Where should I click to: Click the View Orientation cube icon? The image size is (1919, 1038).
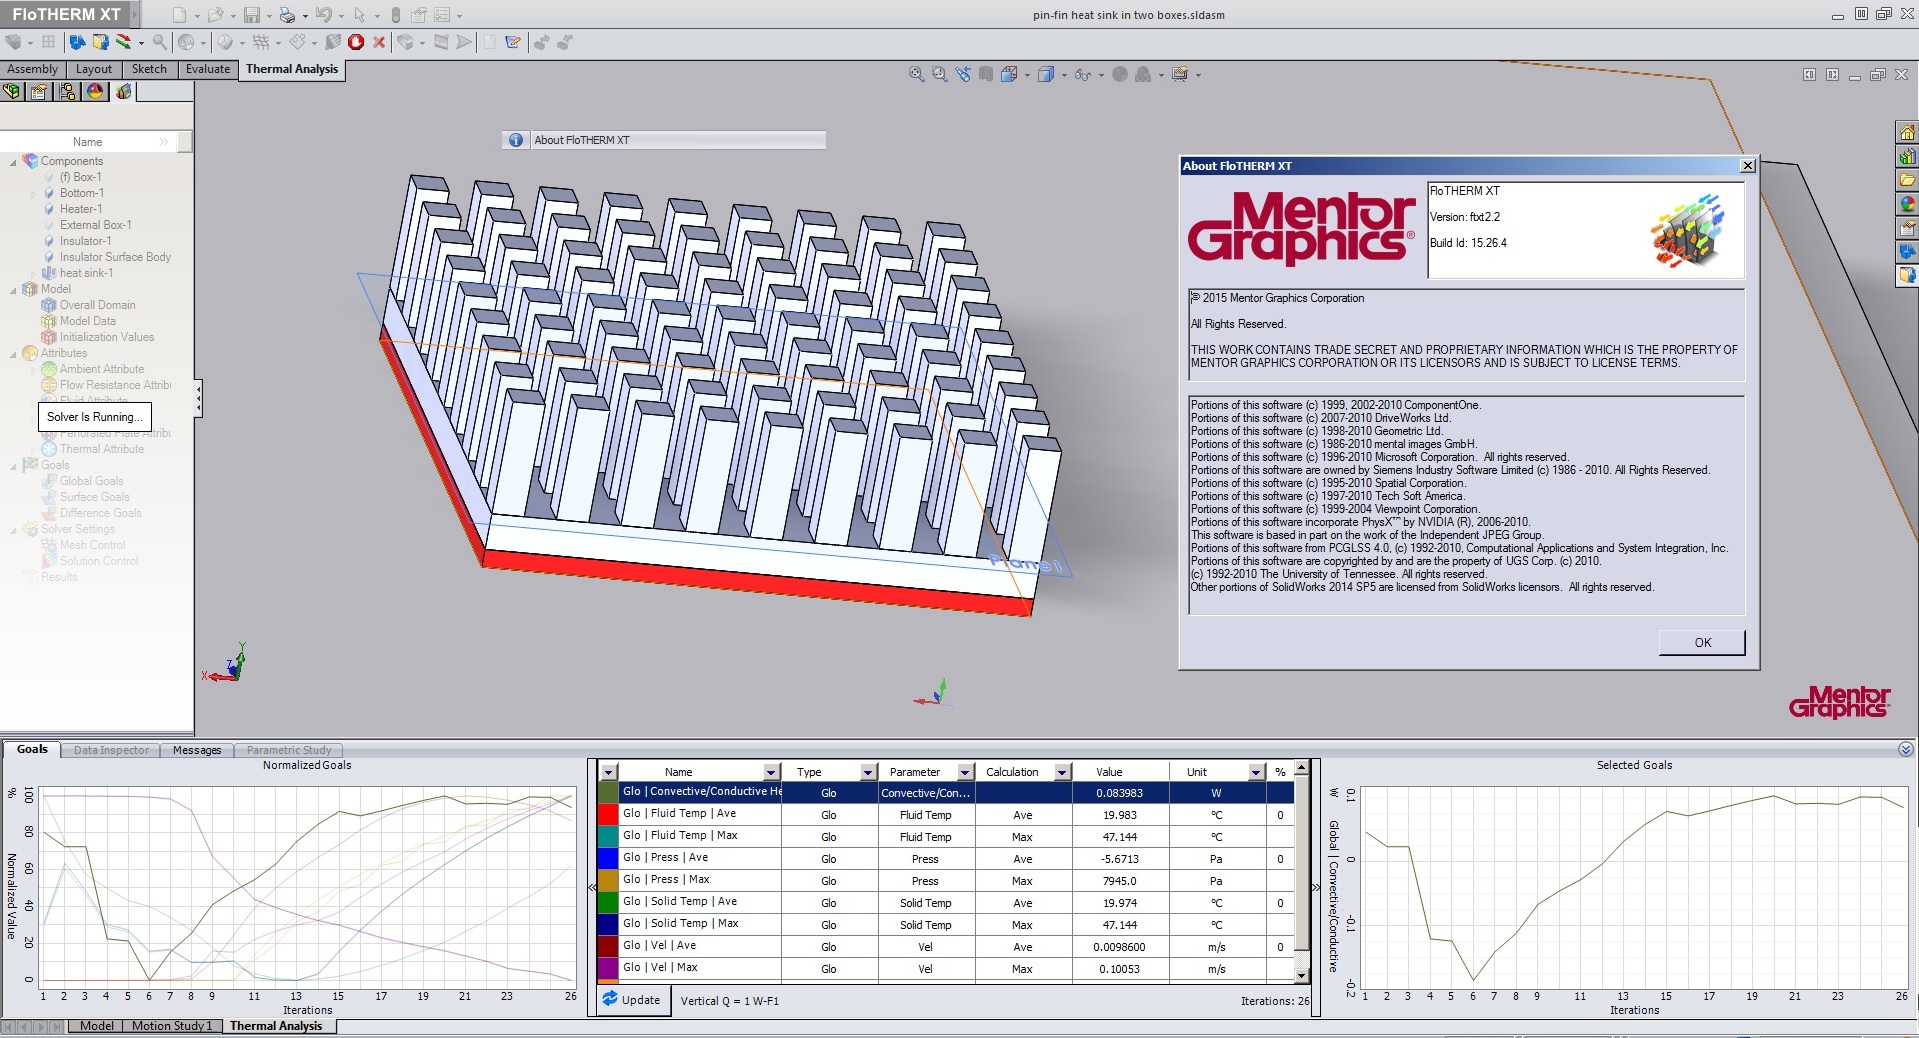(x=1009, y=74)
